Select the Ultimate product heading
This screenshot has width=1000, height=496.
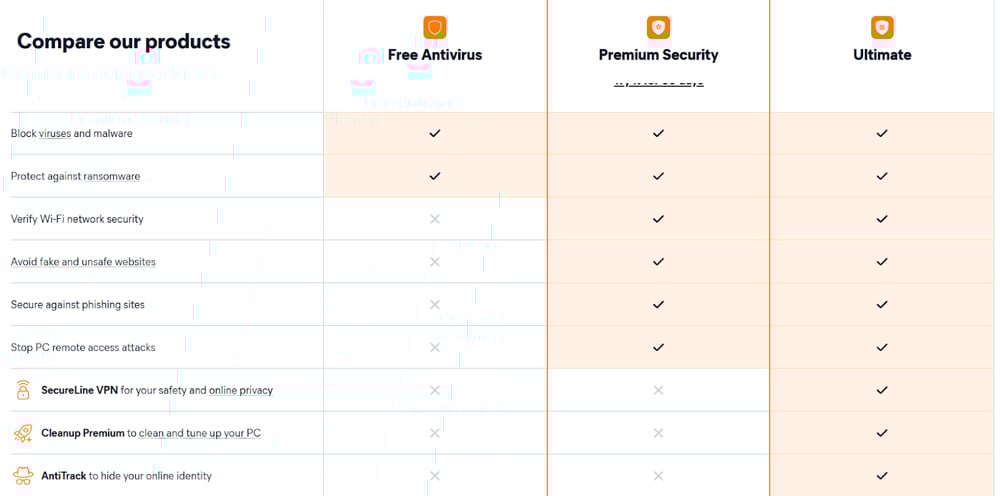point(882,55)
